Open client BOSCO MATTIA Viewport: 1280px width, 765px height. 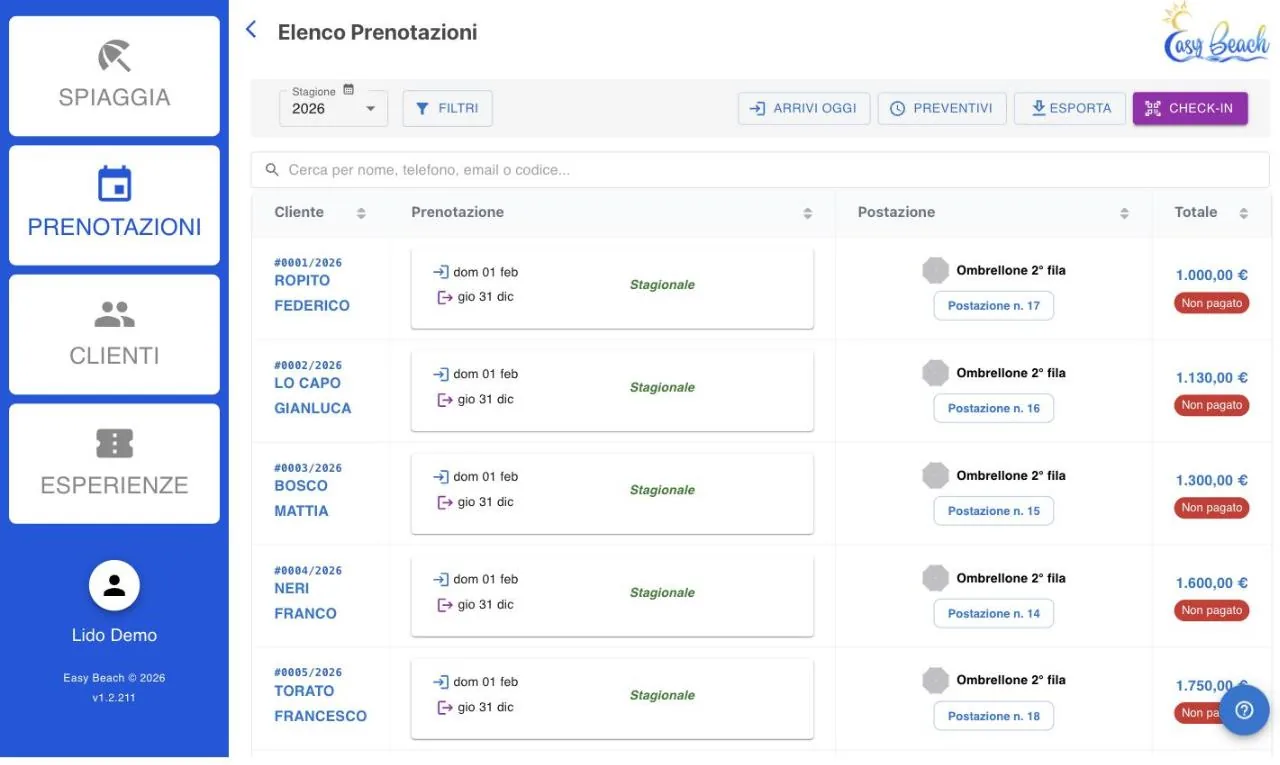[301, 498]
